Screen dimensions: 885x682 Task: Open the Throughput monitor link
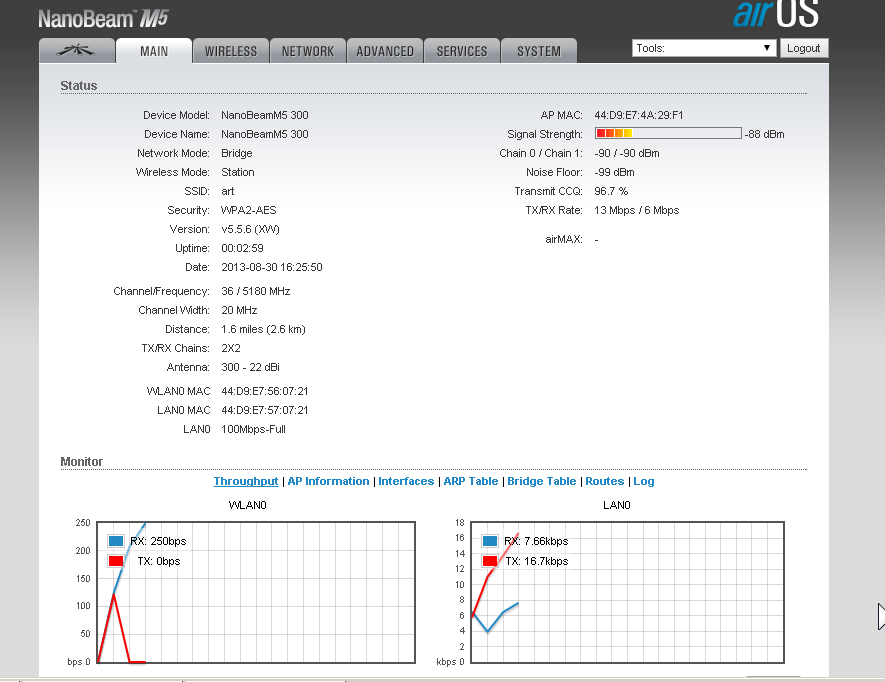click(x=246, y=481)
